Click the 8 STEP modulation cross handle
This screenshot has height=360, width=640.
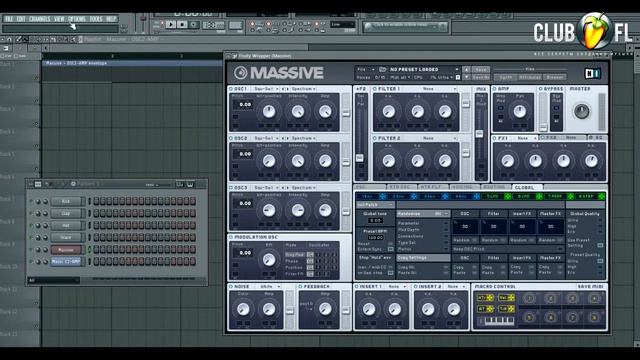tap(602, 197)
